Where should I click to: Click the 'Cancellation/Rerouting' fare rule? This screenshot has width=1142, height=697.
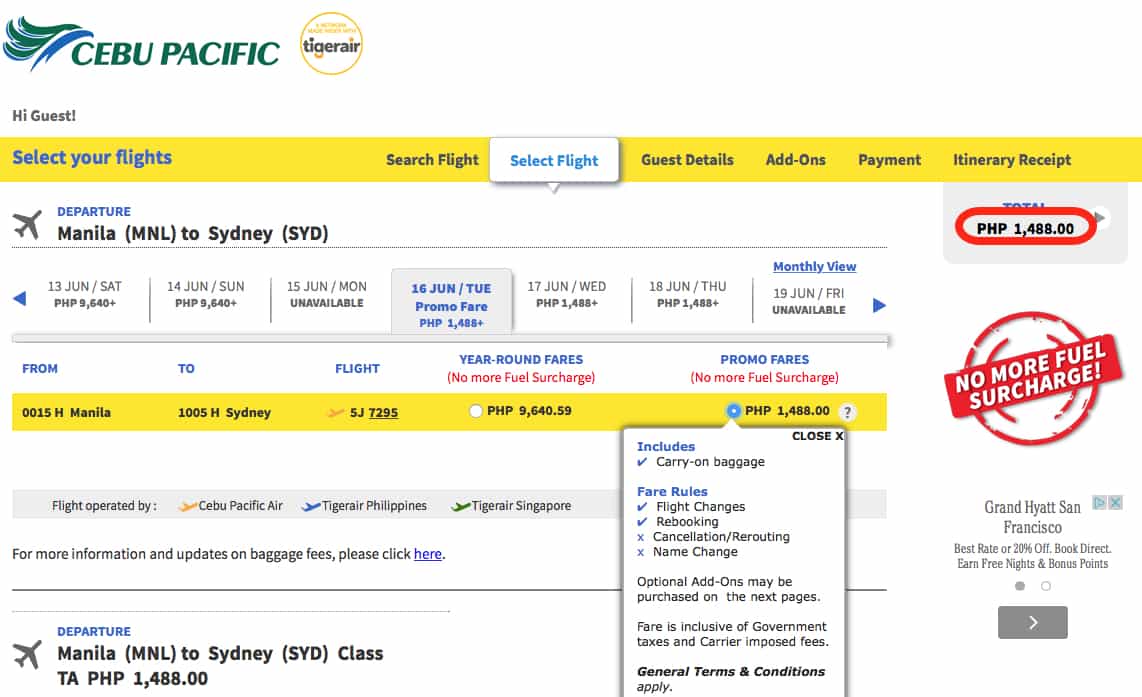pos(721,537)
